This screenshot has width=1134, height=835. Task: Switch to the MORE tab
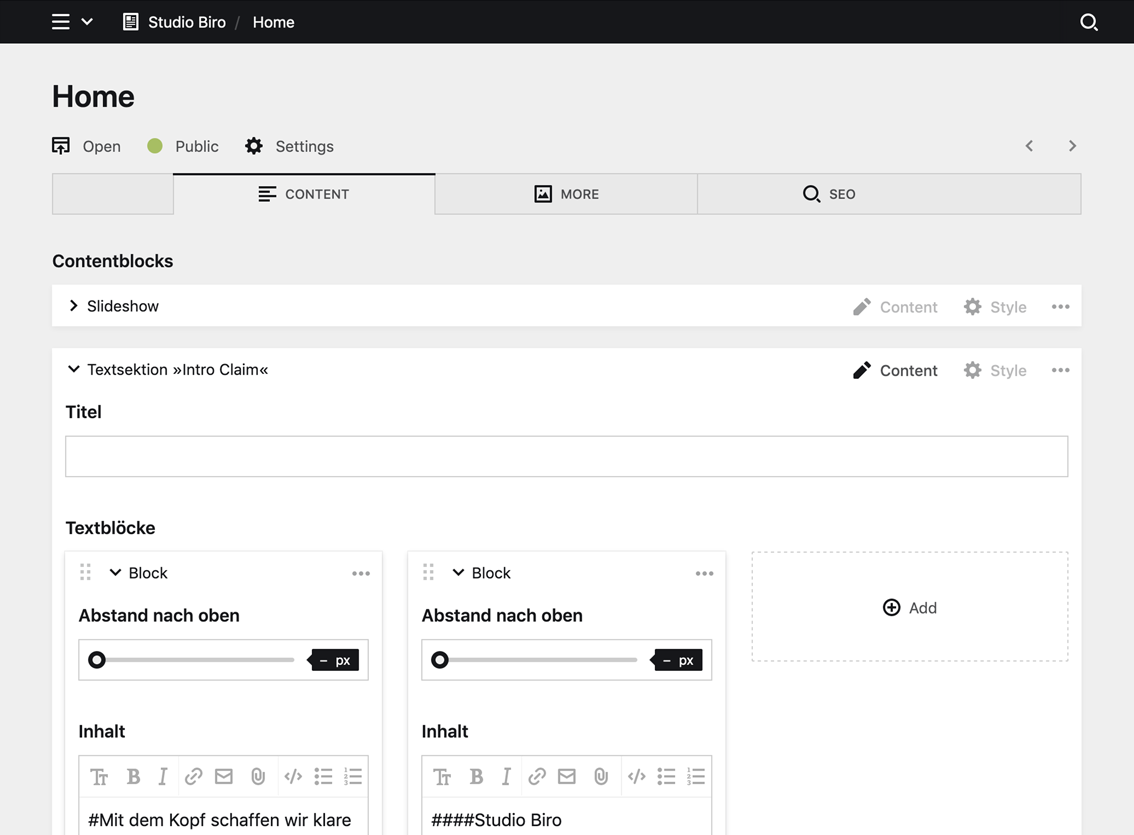566,193
